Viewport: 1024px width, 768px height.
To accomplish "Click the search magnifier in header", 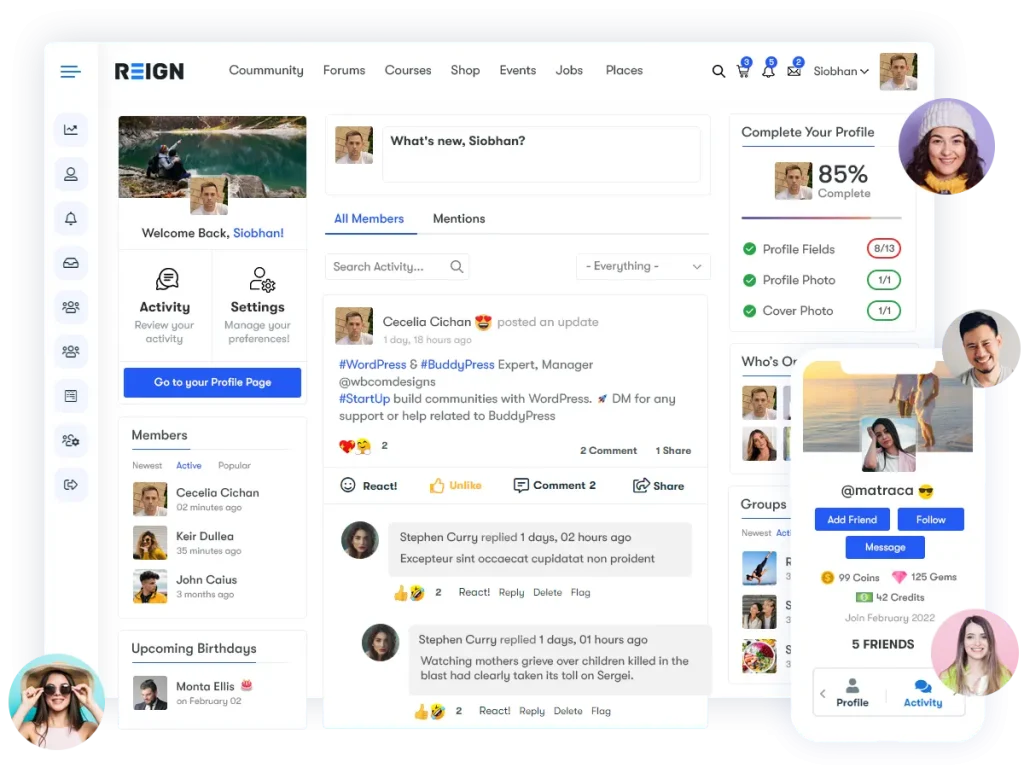I will pos(718,71).
